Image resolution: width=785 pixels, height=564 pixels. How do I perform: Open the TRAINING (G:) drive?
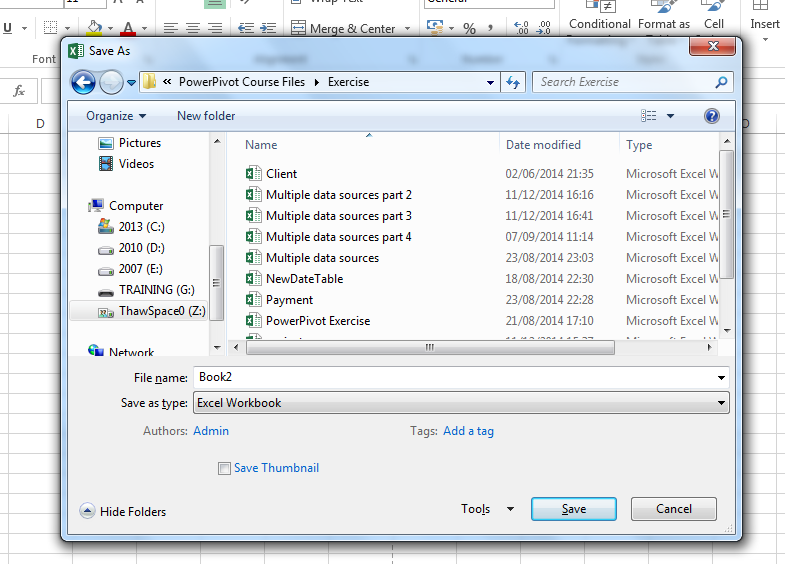pos(146,290)
